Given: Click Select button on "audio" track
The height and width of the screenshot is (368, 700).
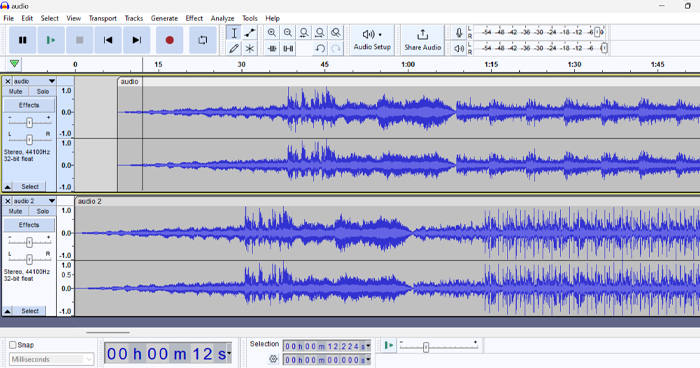Looking at the screenshot, I should [30, 187].
